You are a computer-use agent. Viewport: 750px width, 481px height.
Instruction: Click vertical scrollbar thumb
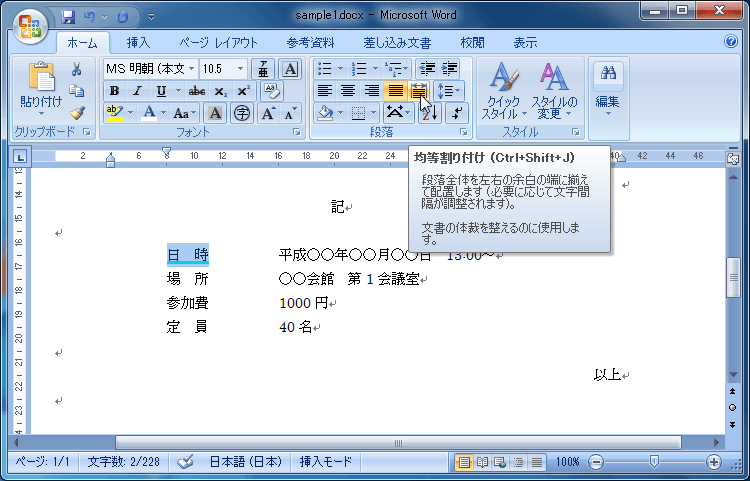pyautogui.click(x=732, y=278)
